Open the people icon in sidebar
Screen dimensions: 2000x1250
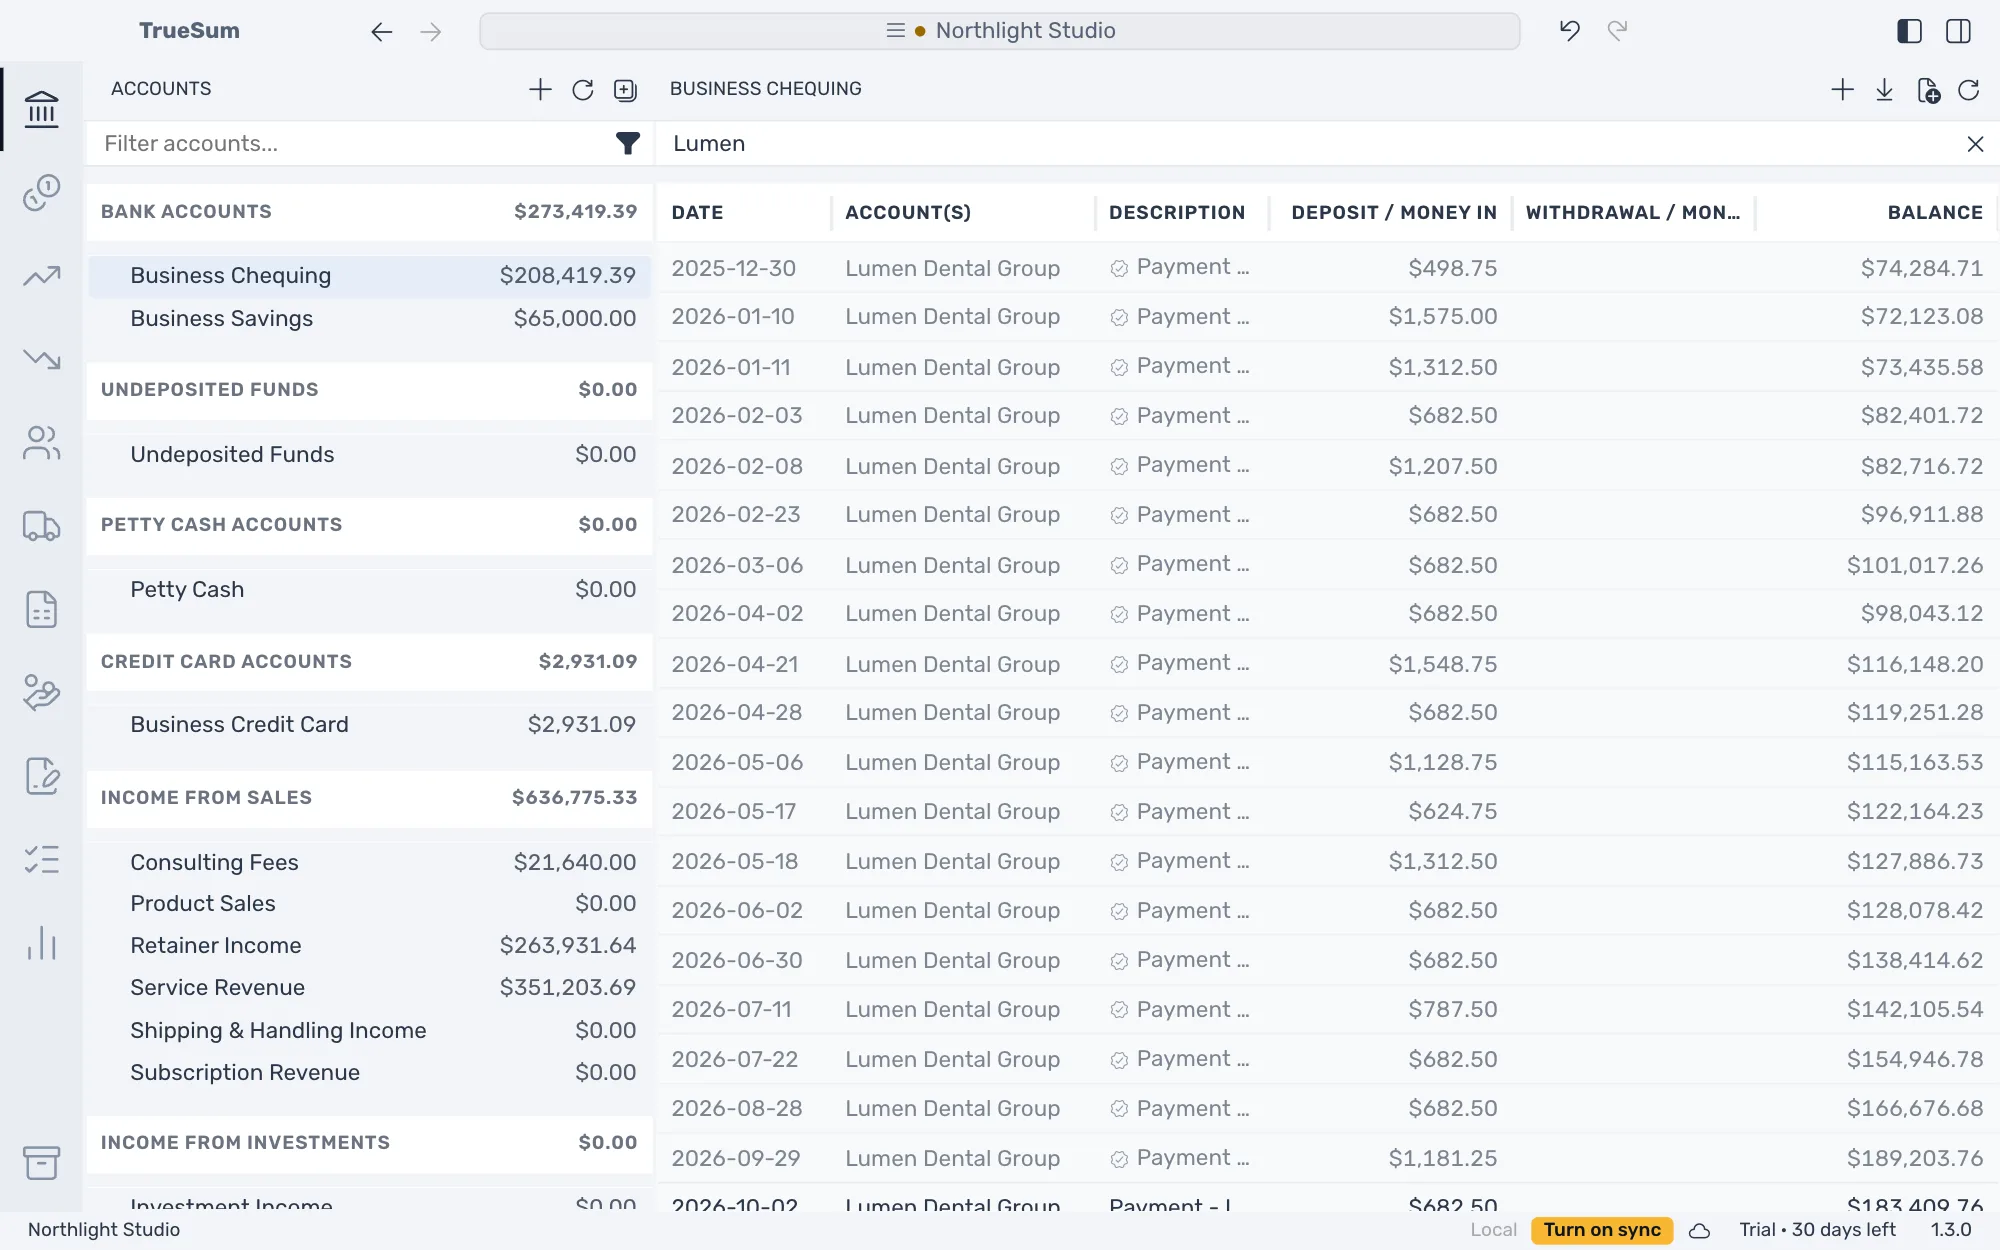point(41,442)
